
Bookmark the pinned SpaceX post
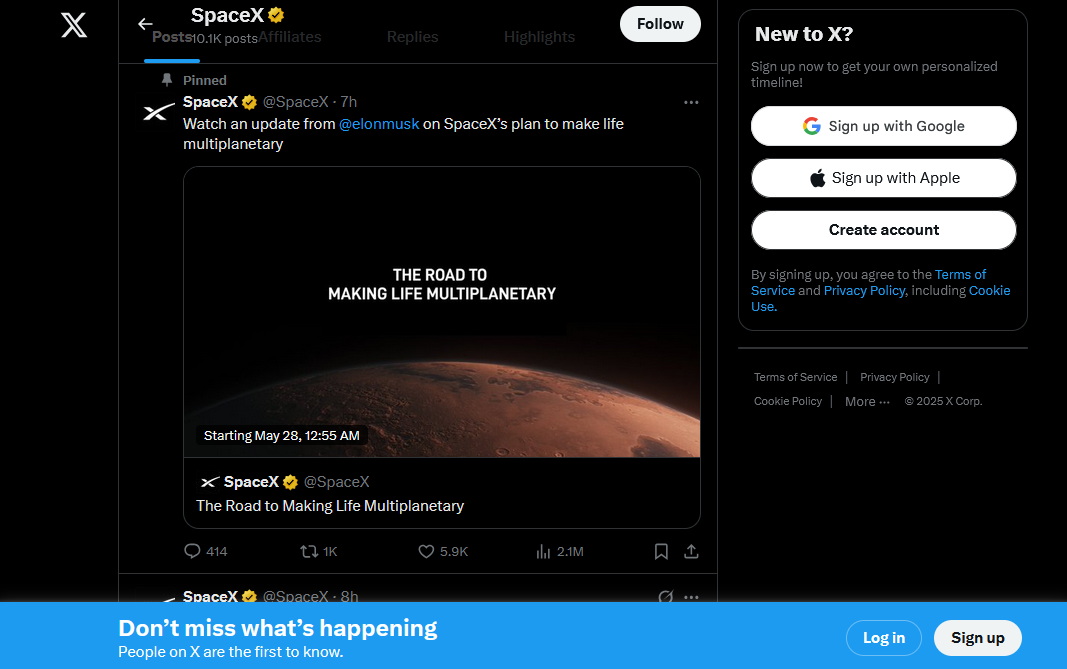[x=661, y=551]
